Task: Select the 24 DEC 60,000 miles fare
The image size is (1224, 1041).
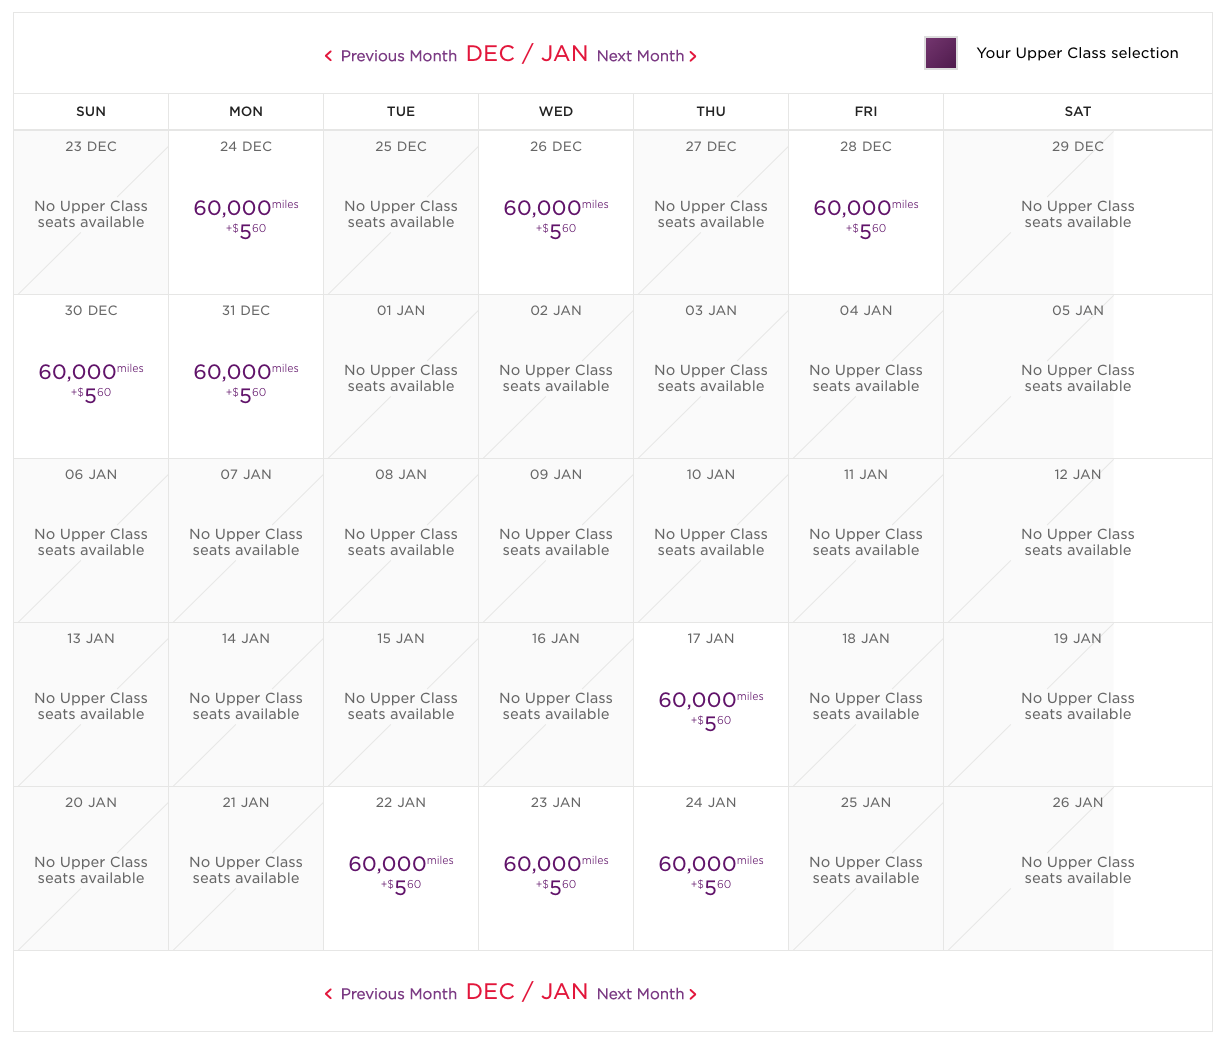Action: click(246, 216)
